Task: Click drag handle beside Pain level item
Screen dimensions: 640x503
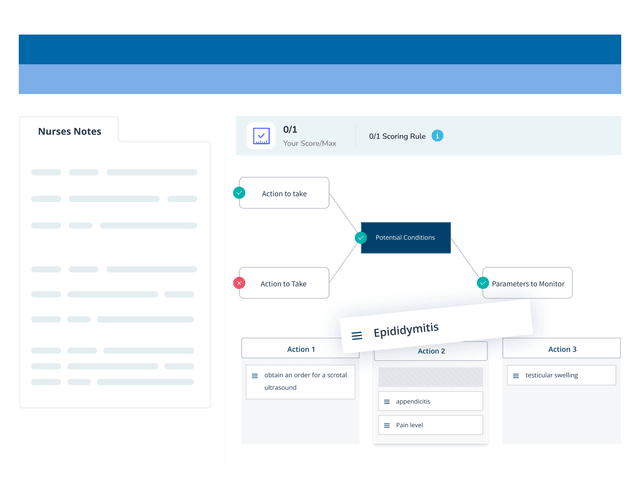Action: coord(386,425)
